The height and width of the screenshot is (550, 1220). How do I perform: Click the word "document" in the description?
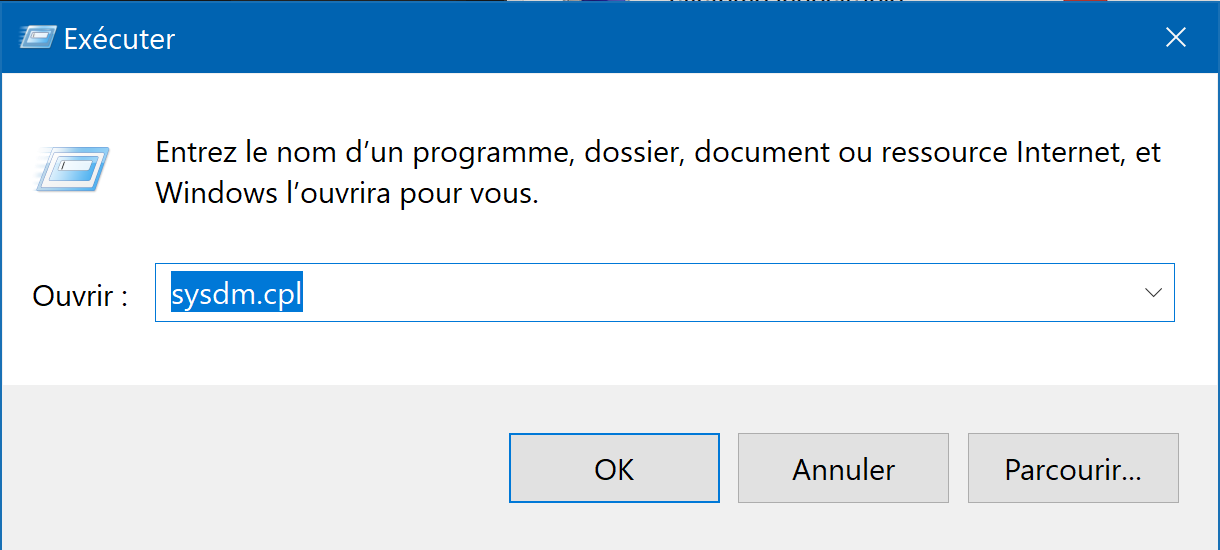point(760,153)
